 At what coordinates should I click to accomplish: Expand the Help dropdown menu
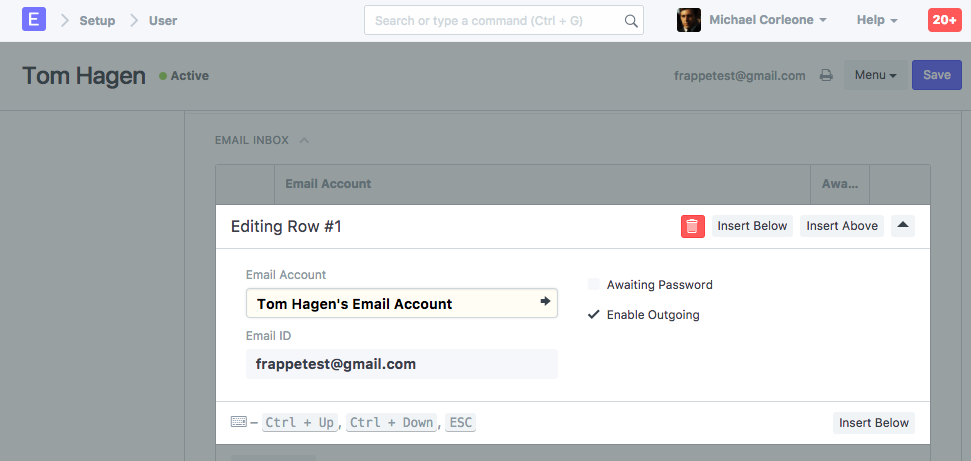click(877, 20)
